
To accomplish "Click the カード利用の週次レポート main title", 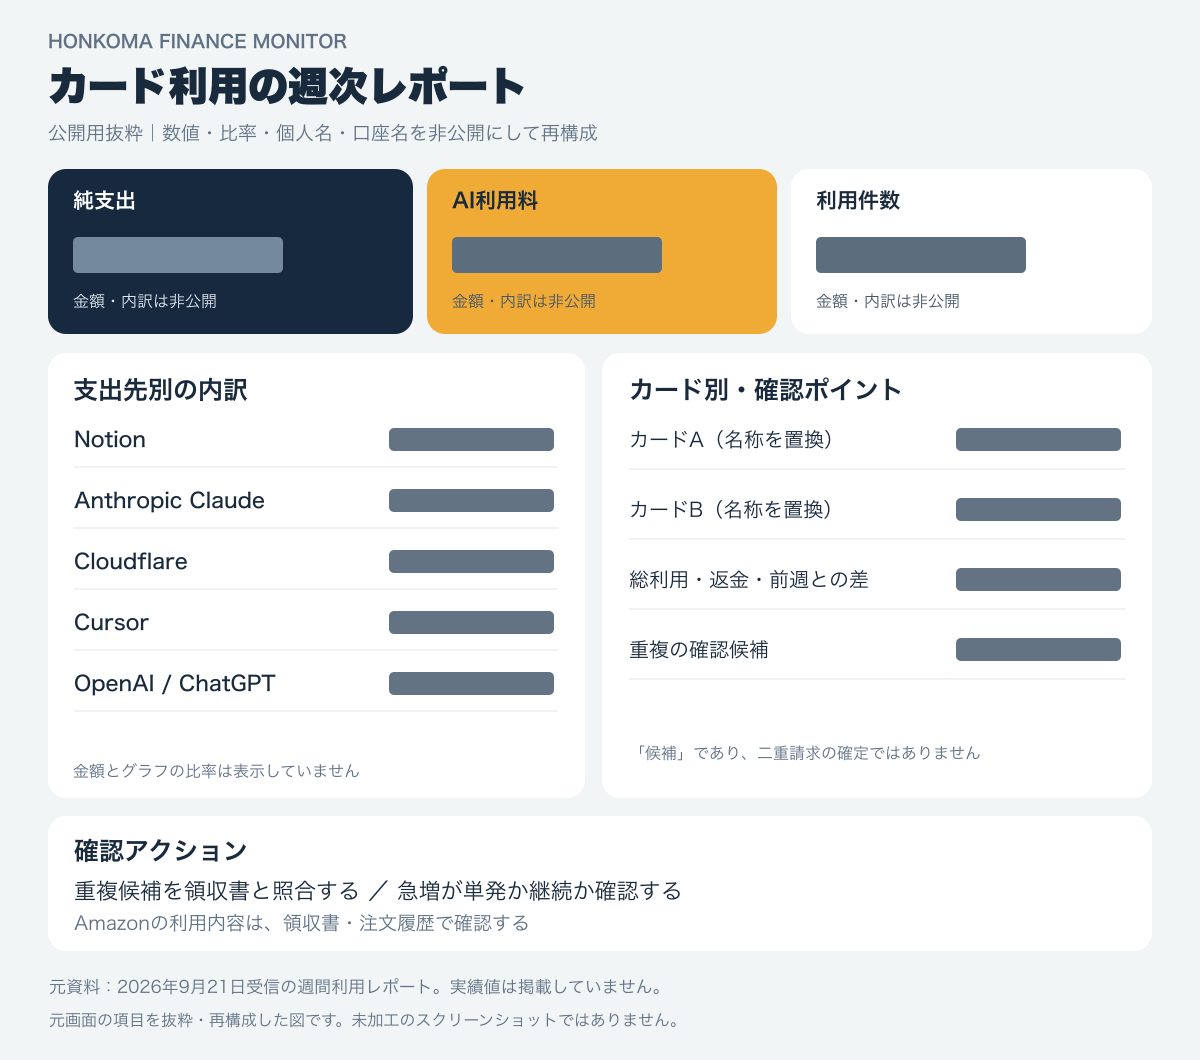I will [286, 86].
